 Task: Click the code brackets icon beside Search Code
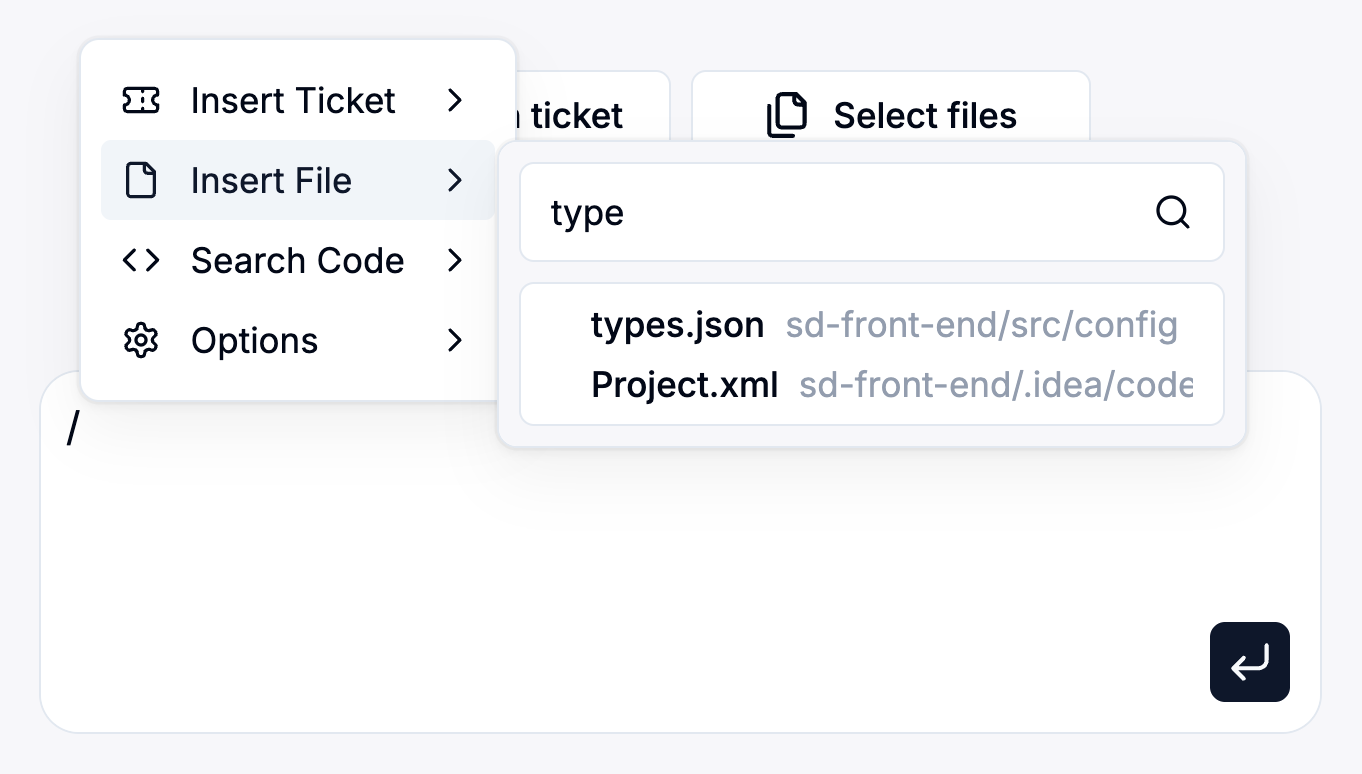pyautogui.click(x=141, y=260)
